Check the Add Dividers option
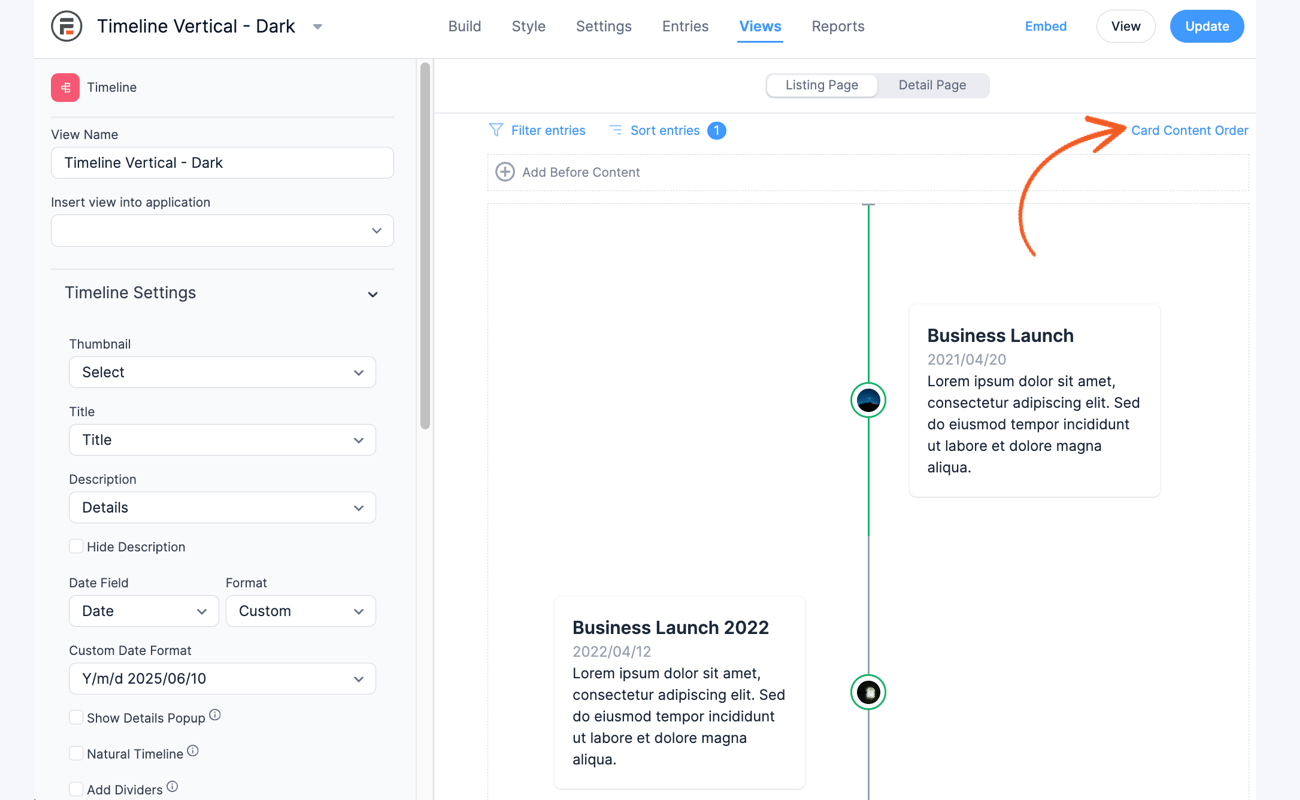This screenshot has width=1300, height=800. (x=76, y=788)
